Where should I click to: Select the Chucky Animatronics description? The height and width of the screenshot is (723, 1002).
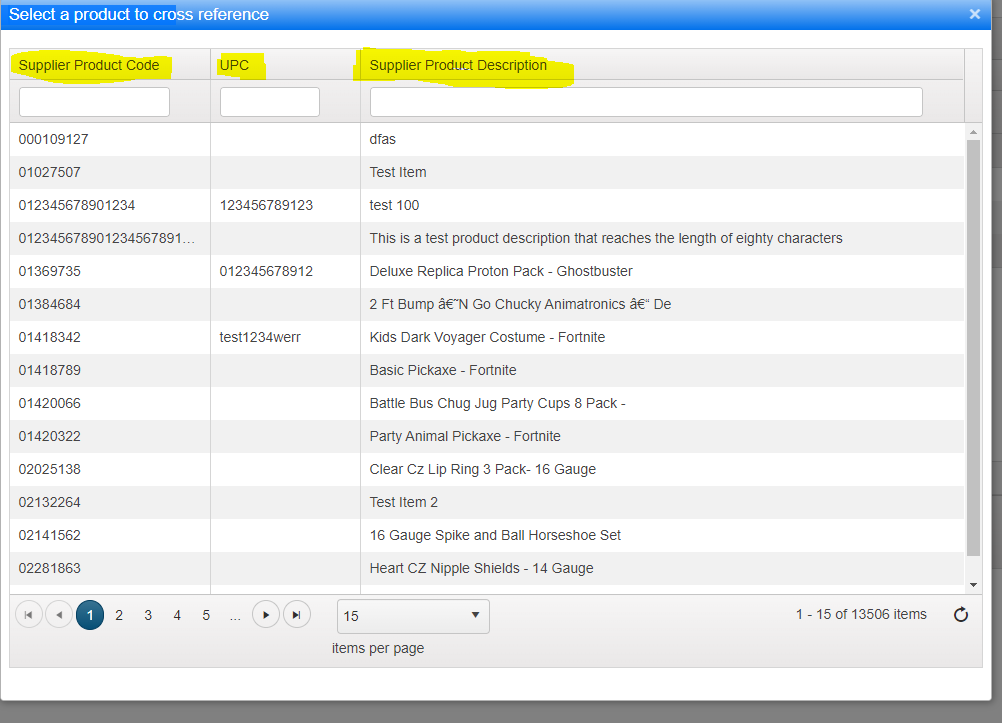[520, 304]
